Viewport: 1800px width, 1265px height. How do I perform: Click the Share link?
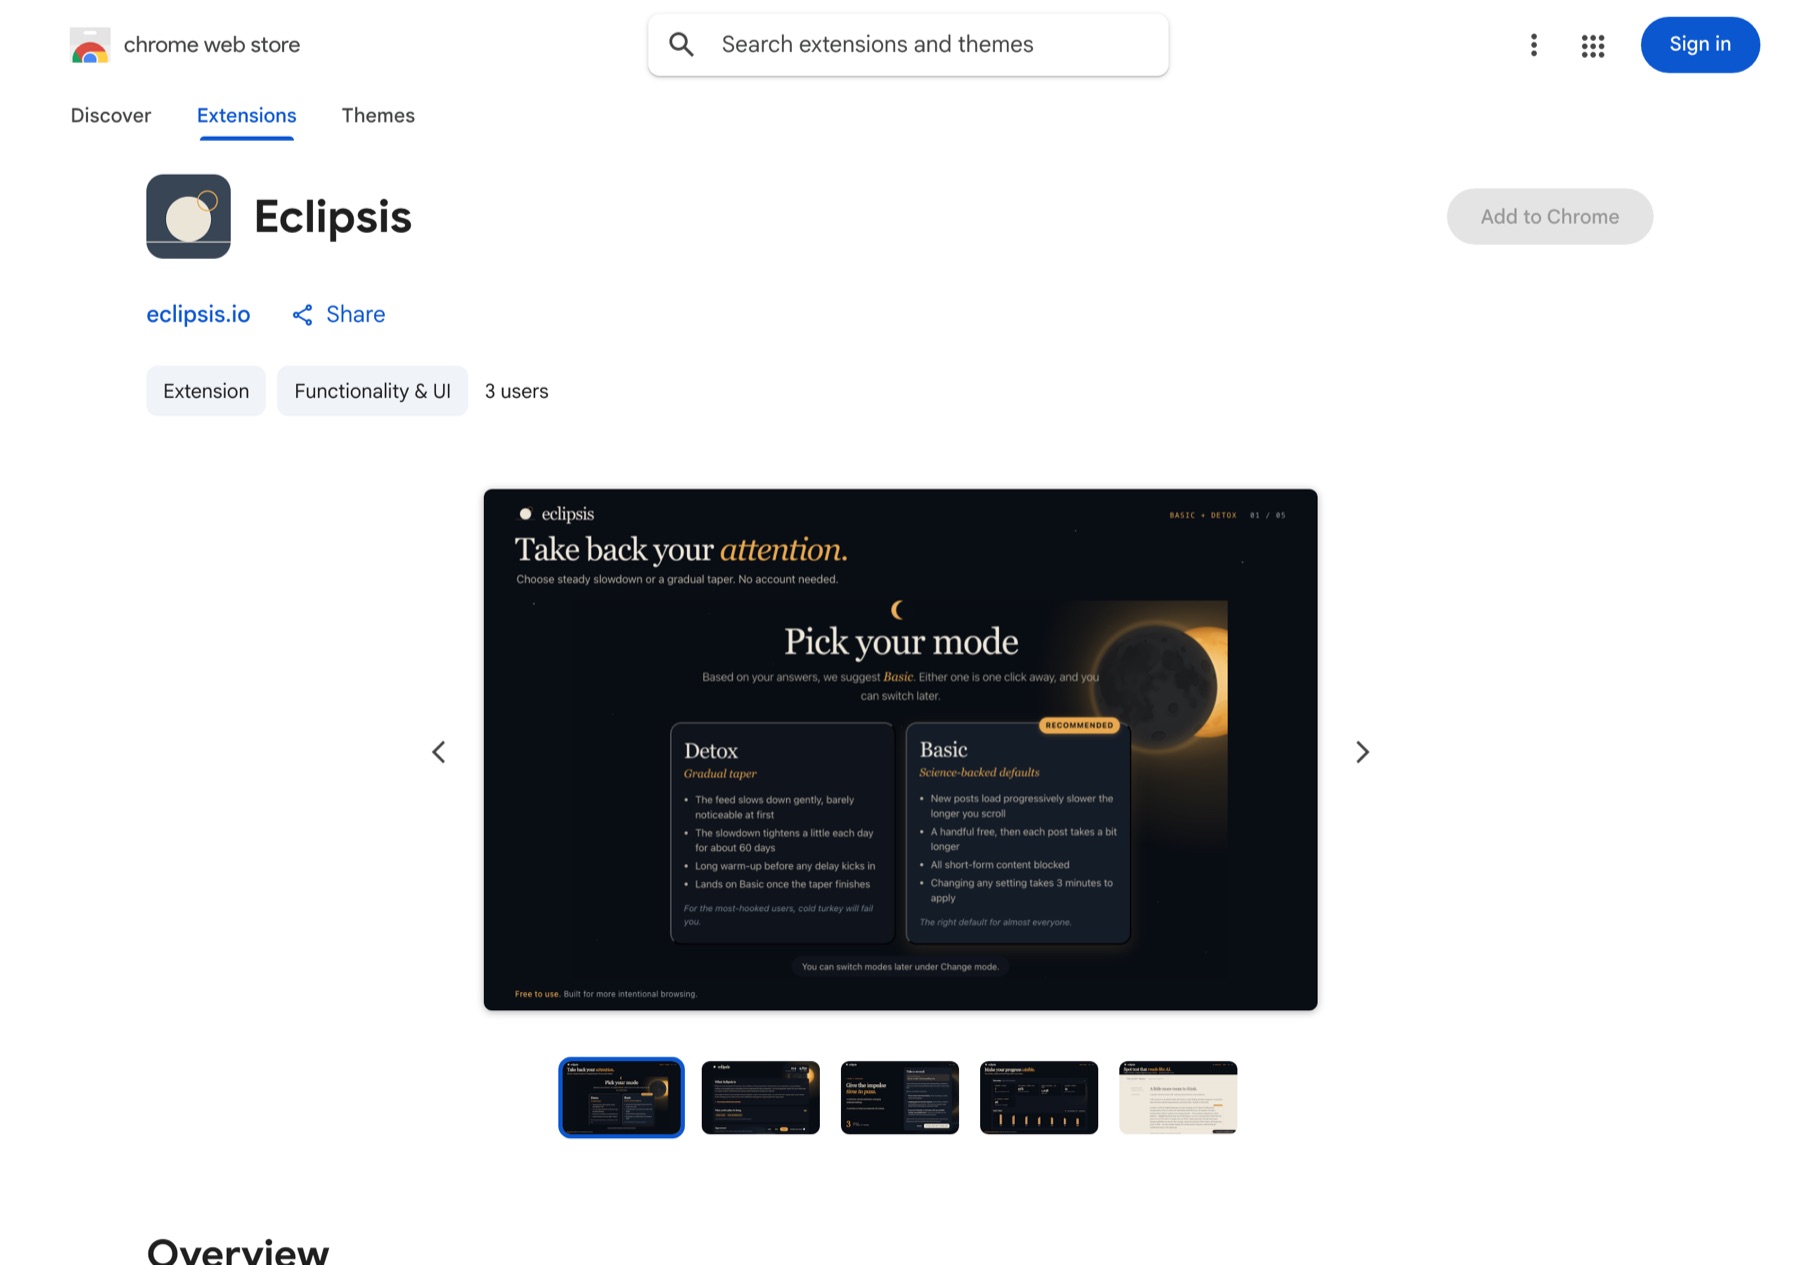point(355,314)
